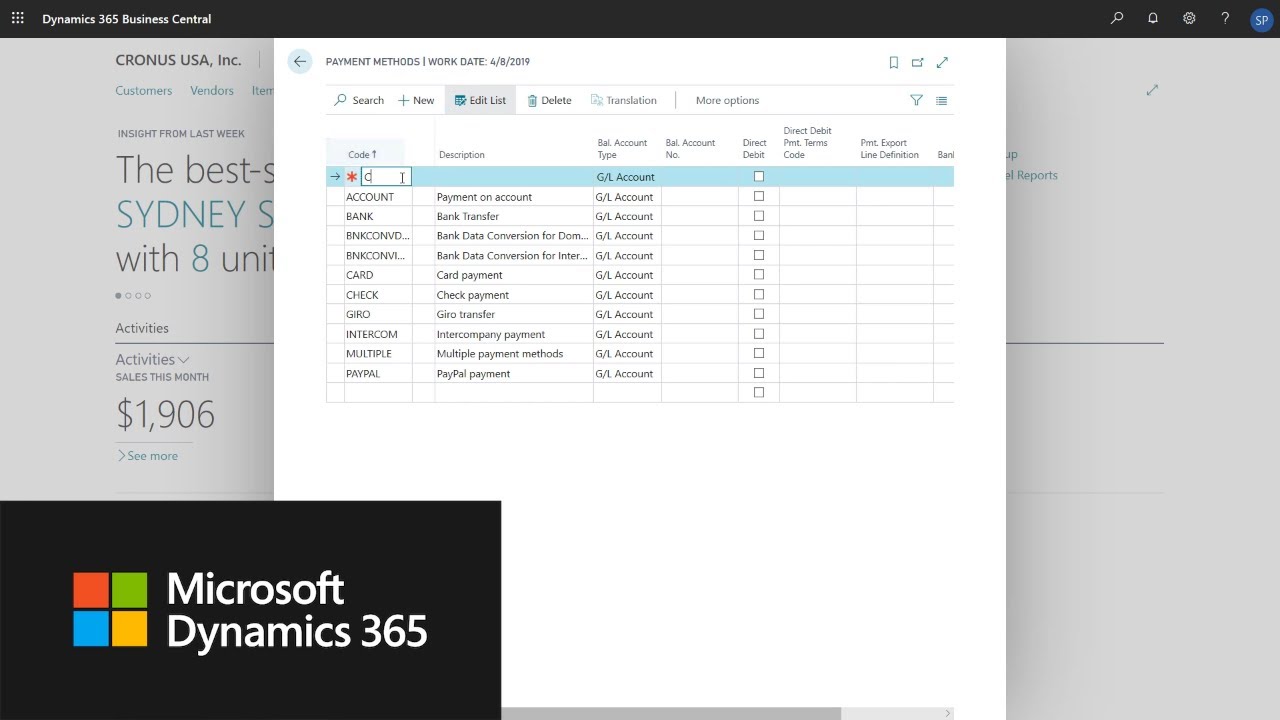Open the notifications bell
This screenshot has width=1280, height=720.
[x=1153, y=18]
